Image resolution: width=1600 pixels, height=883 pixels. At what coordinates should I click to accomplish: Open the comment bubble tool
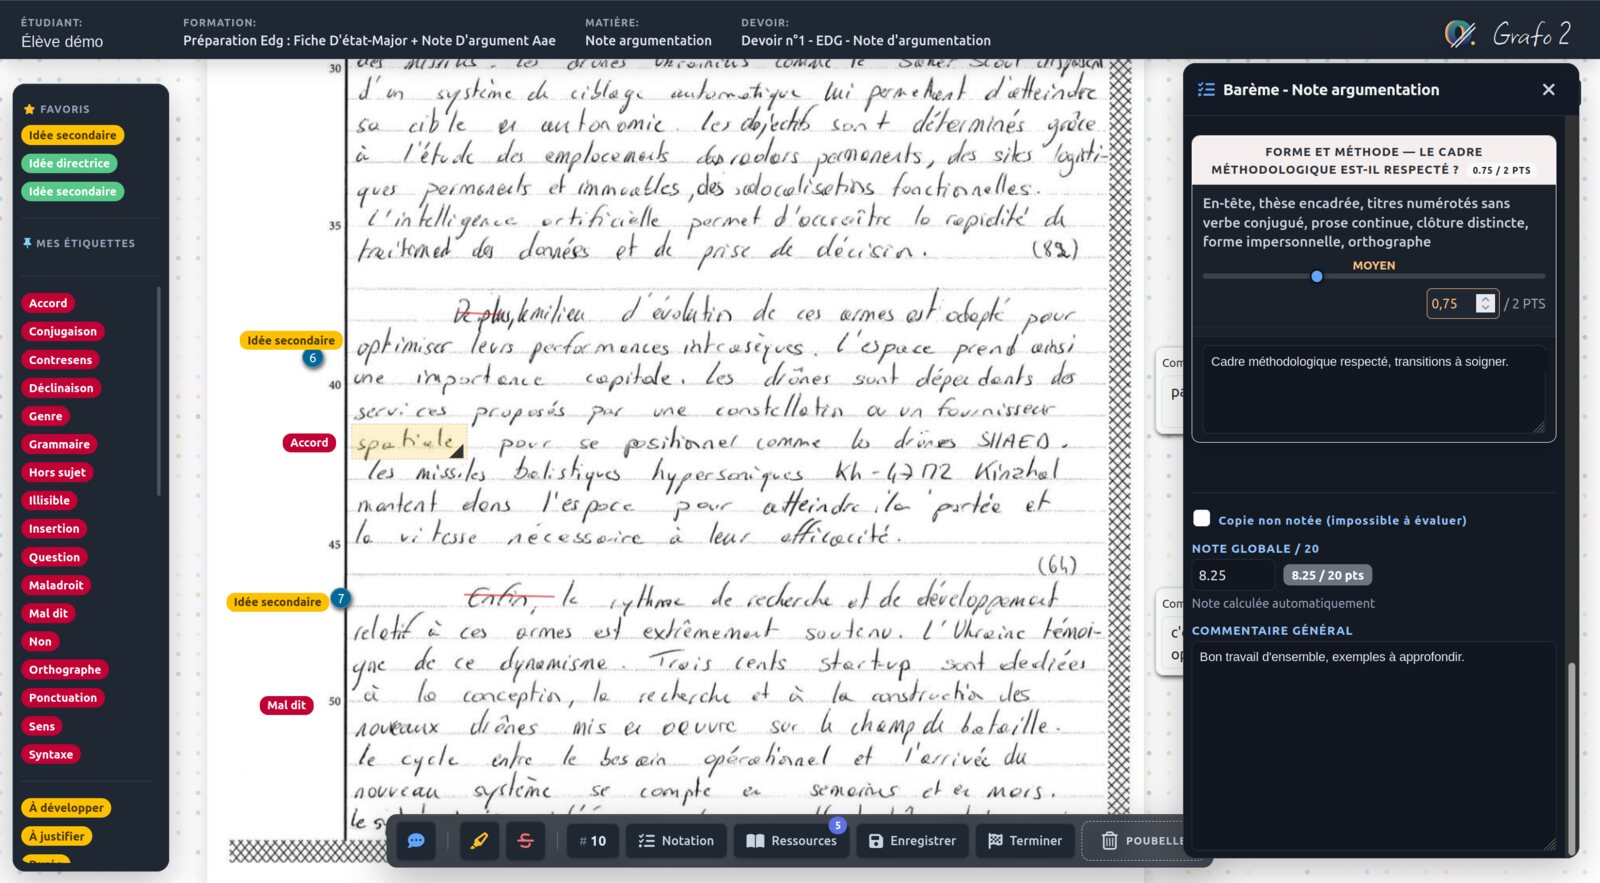[416, 841]
